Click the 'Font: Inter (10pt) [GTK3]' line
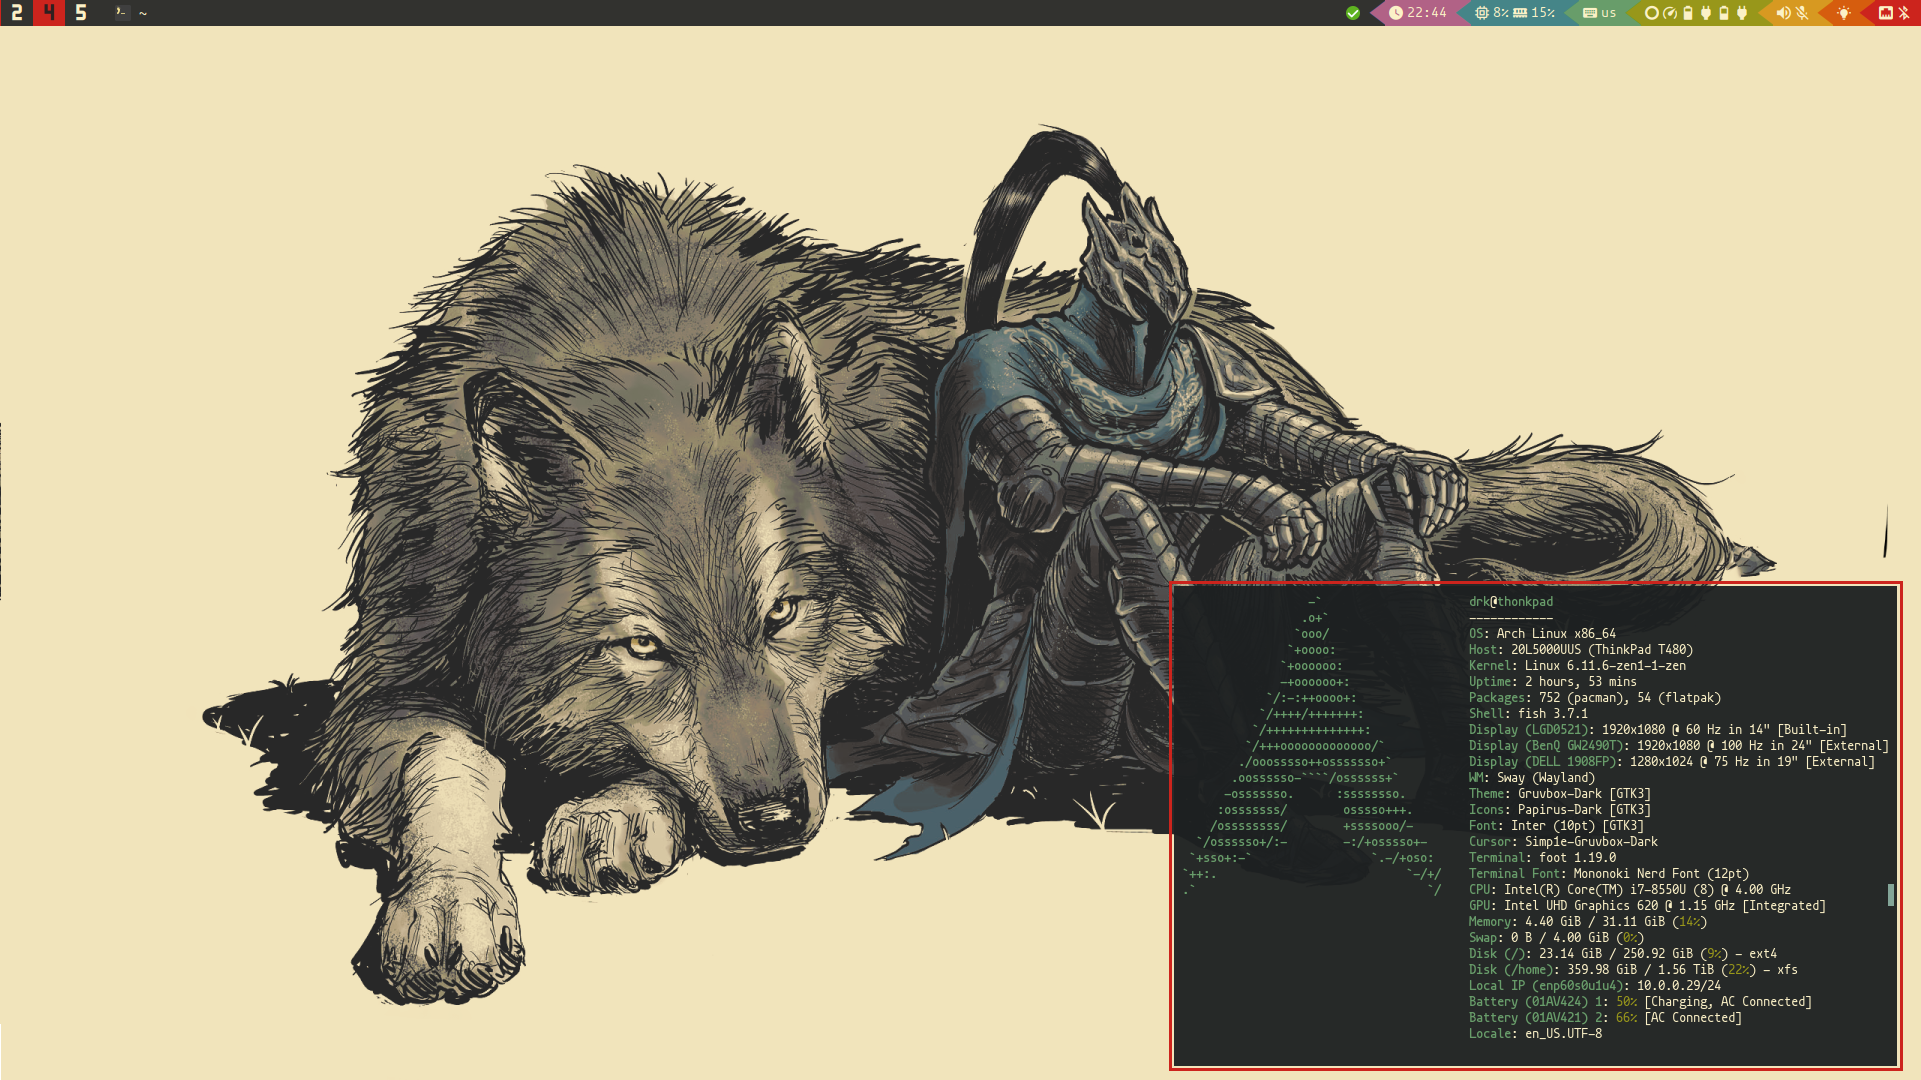 click(x=1556, y=826)
